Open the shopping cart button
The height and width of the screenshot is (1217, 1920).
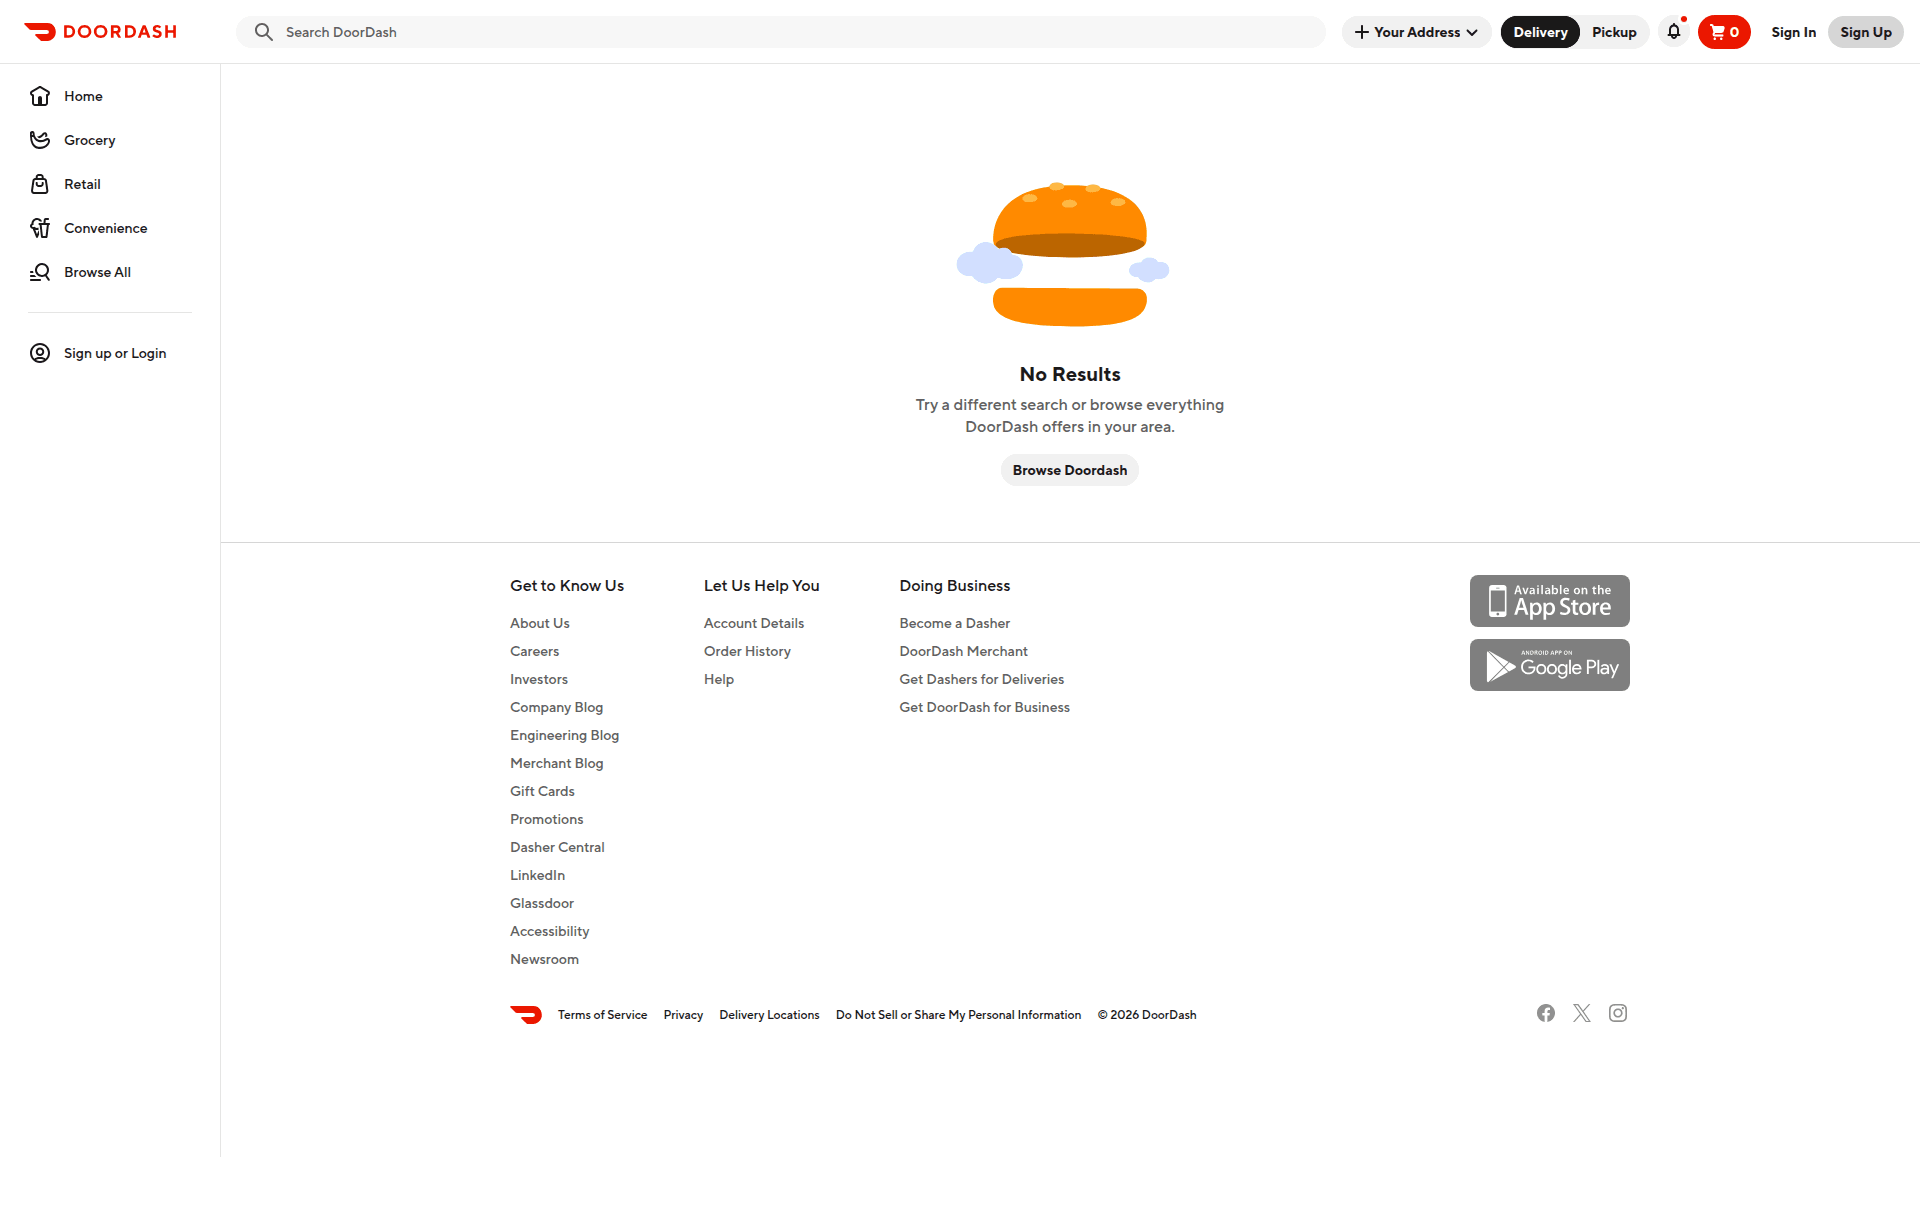1724,32
